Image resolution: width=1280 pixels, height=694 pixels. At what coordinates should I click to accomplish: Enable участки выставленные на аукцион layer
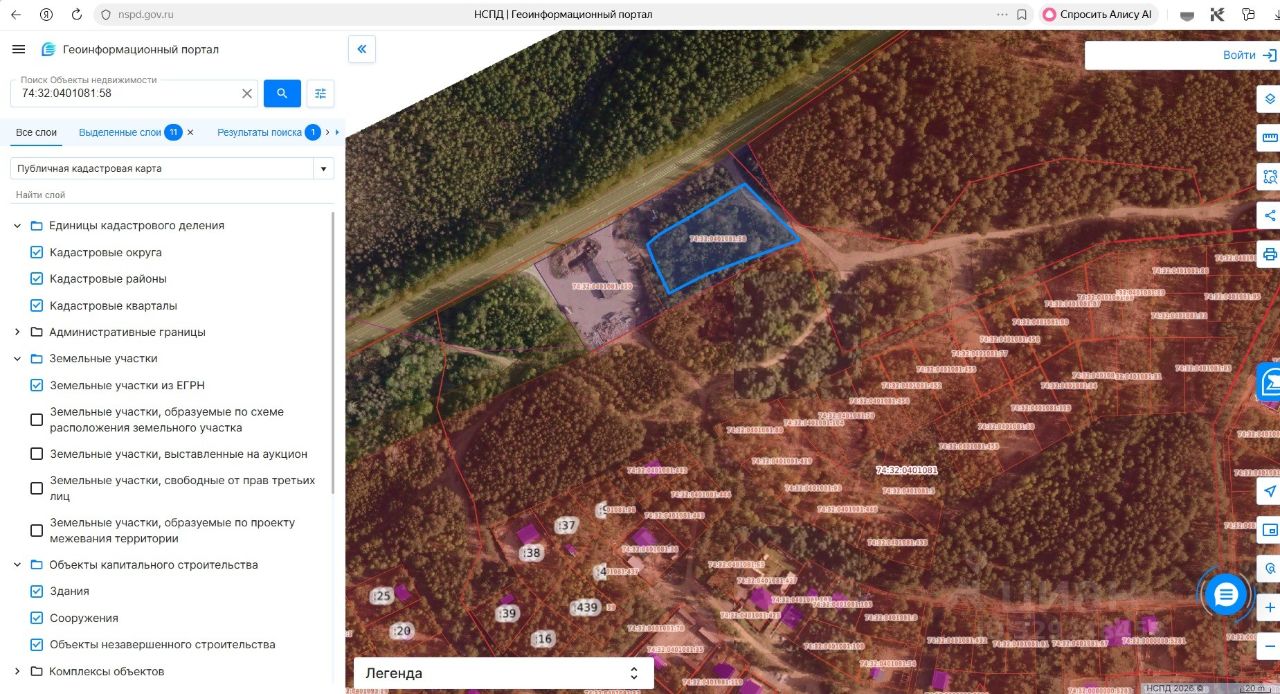pyautogui.click(x=37, y=454)
